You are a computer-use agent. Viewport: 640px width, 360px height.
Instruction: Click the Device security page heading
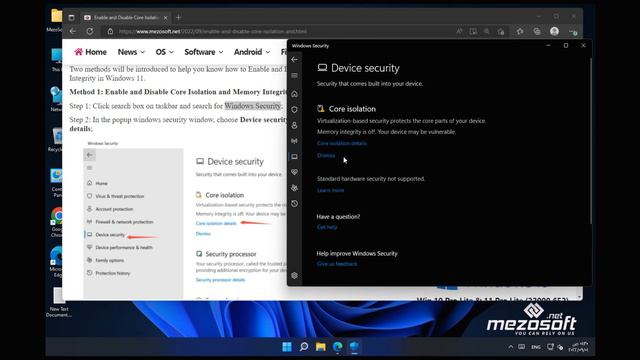[365, 68]
